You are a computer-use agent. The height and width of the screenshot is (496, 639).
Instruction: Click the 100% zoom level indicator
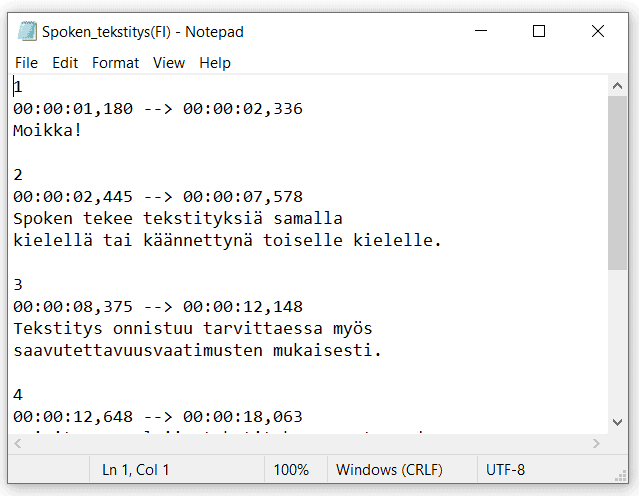point(291,470)
